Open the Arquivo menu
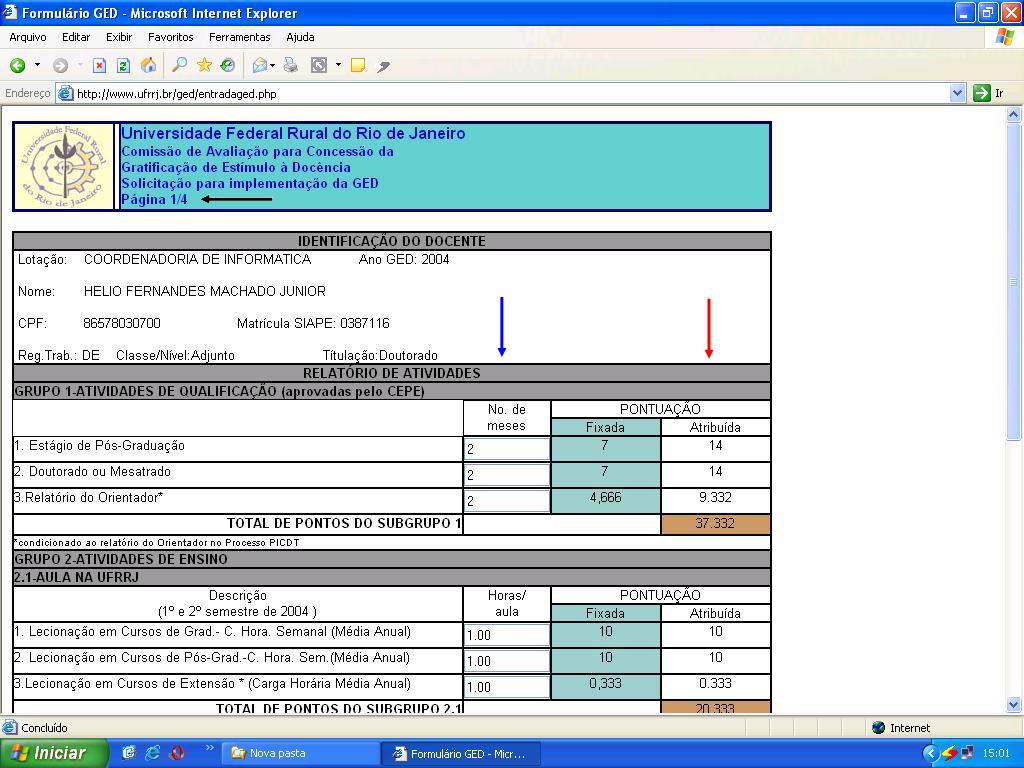 coord(27,37)
